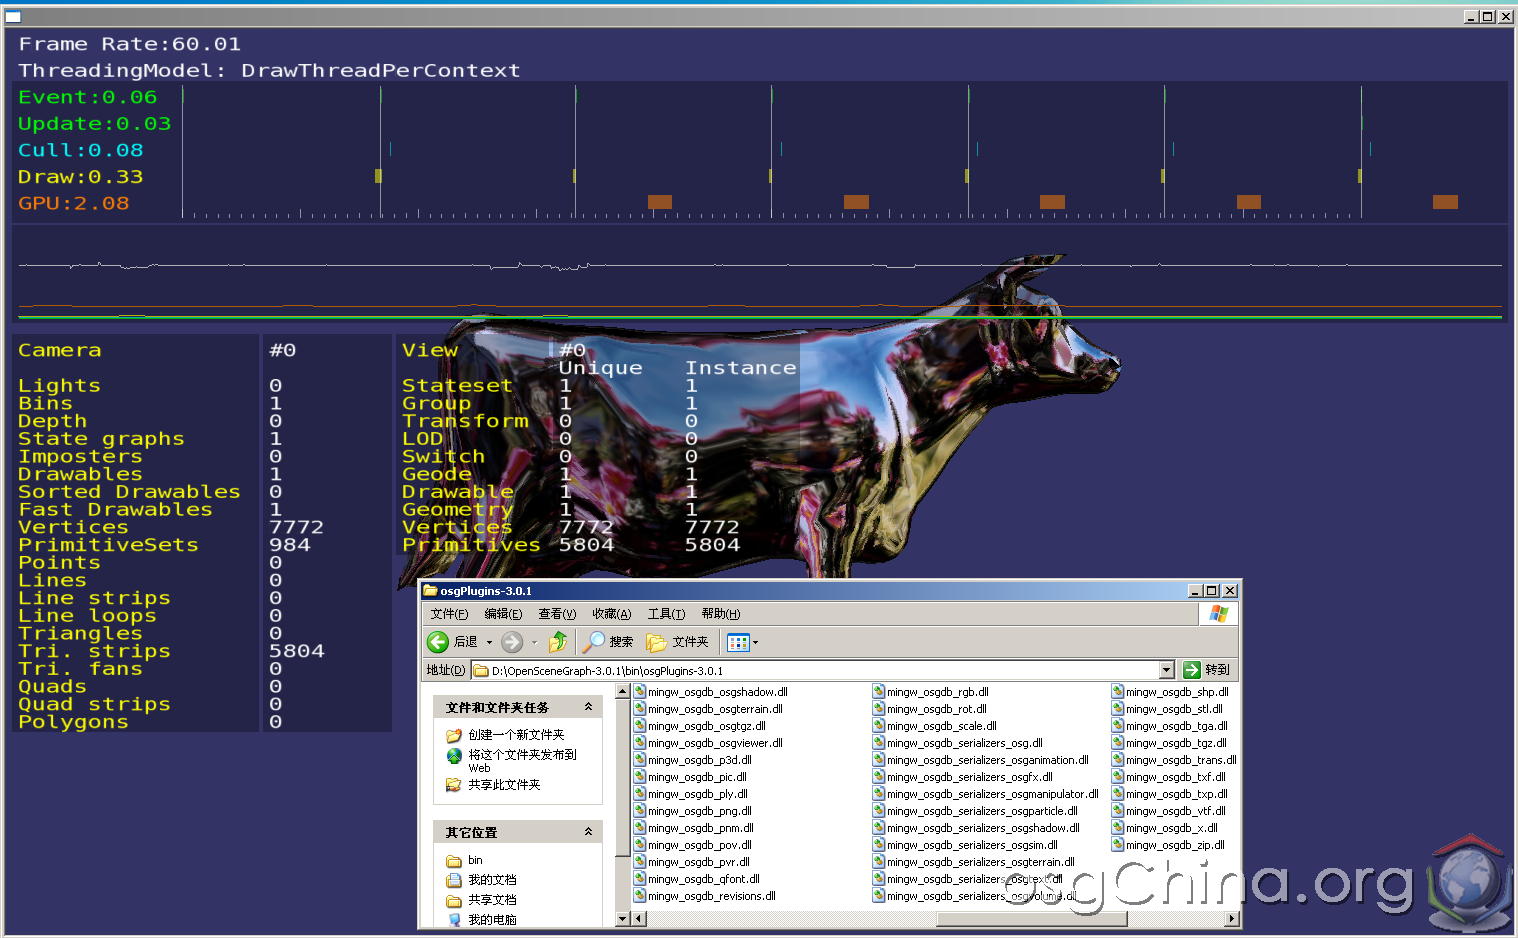1518x938 pixels.
Task: Click file name mingw_osgdb_revisions.dll
Action: (x=712, y=896)
